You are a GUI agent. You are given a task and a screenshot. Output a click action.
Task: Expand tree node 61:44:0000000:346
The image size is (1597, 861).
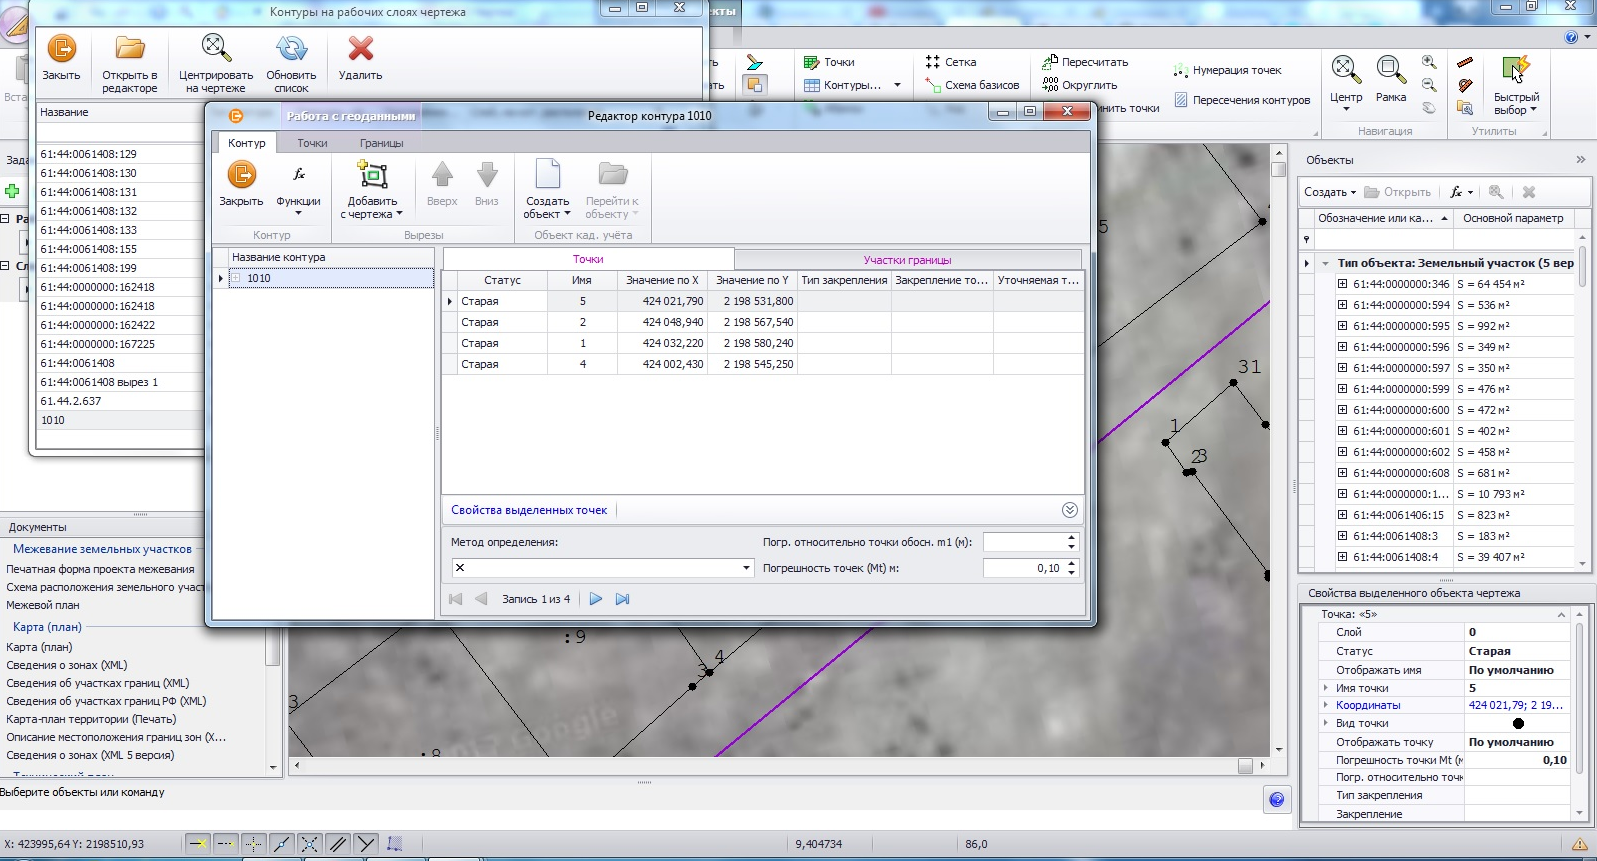pos(1342,284)
